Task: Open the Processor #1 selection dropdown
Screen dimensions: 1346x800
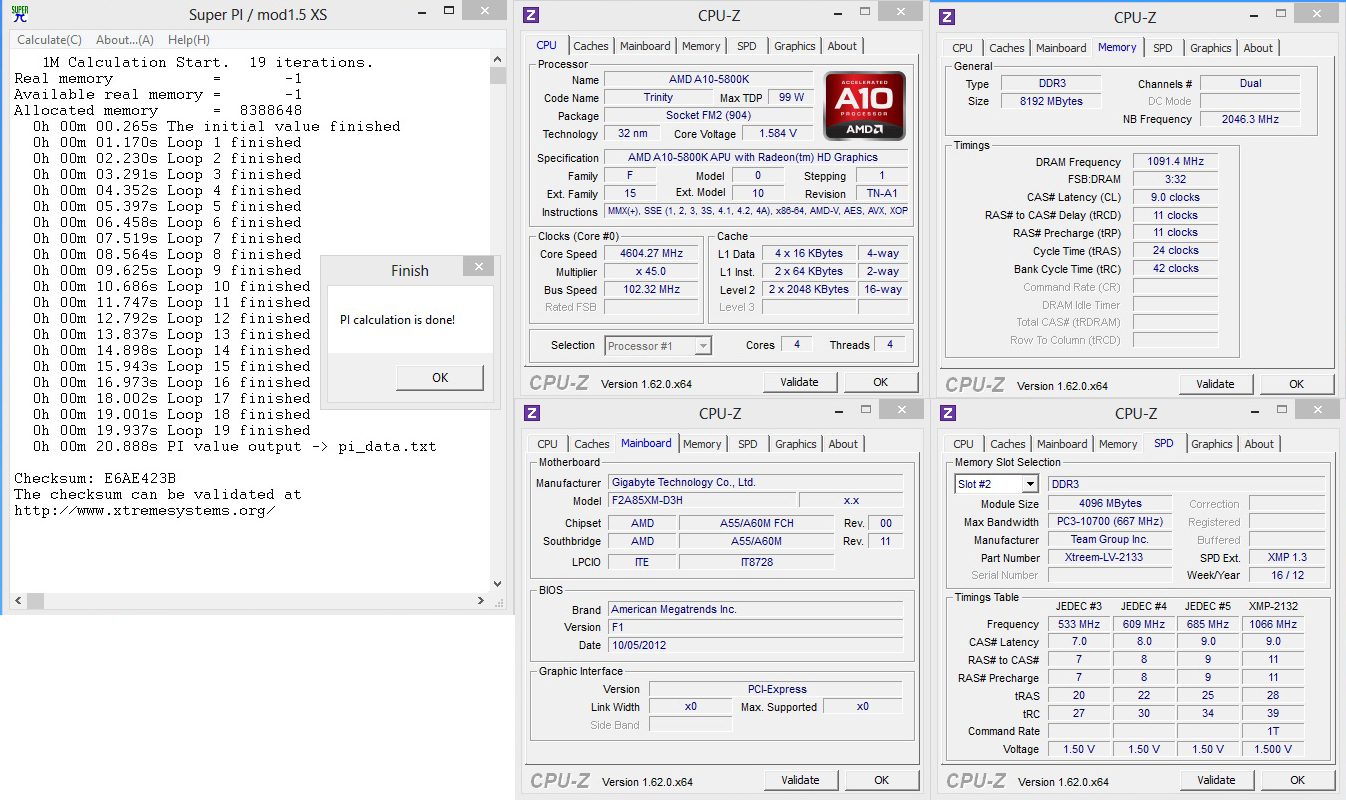Action: (658, 346)
